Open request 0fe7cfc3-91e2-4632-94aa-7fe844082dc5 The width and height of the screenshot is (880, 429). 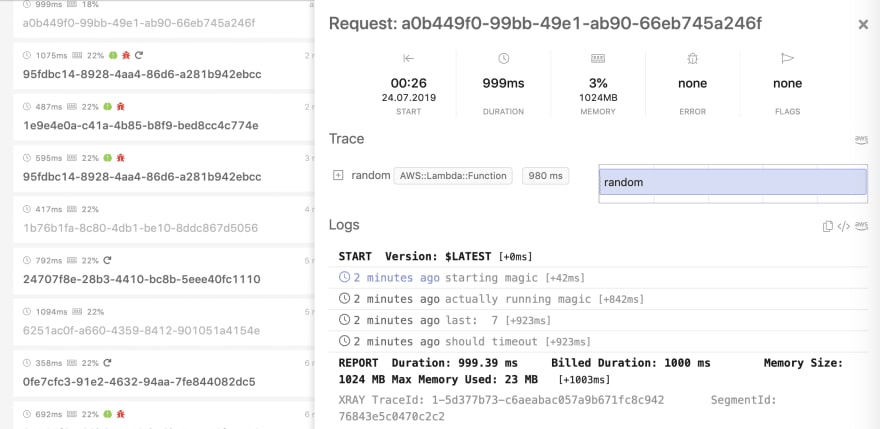coord(163,374)
